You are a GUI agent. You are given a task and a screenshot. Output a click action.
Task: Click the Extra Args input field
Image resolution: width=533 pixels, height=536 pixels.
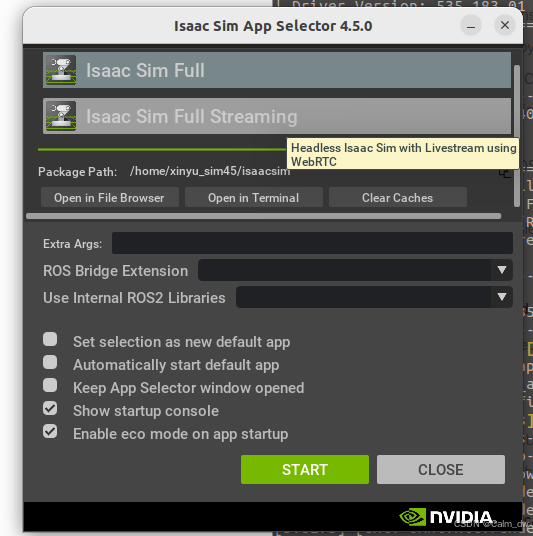point(312,243)
